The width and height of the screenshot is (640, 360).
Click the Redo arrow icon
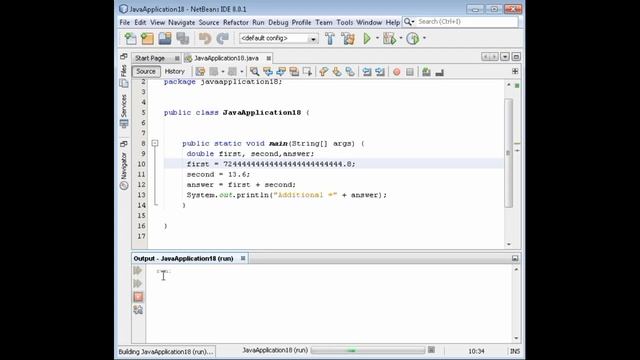click(222, 38)
